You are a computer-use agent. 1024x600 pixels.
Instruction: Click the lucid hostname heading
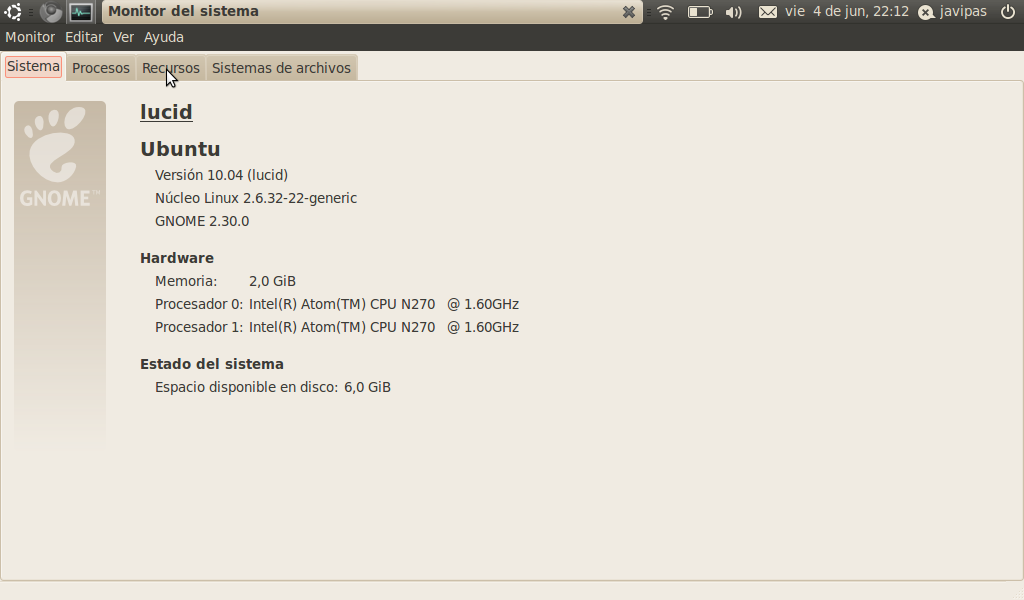point(167,112)
